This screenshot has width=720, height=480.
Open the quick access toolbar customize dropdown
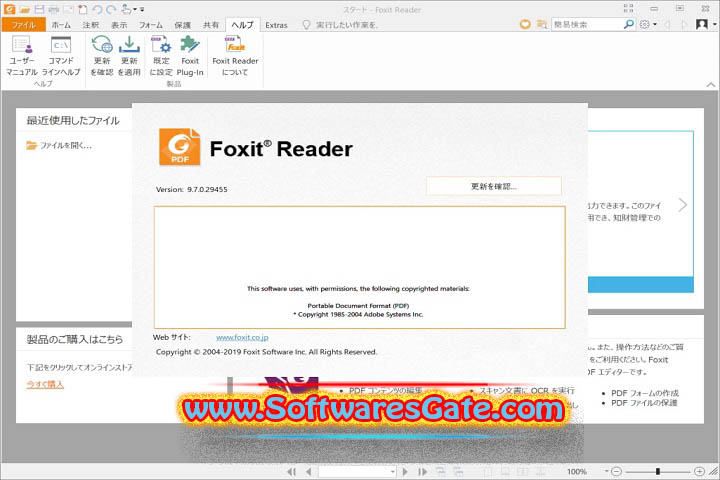(142, 10)
